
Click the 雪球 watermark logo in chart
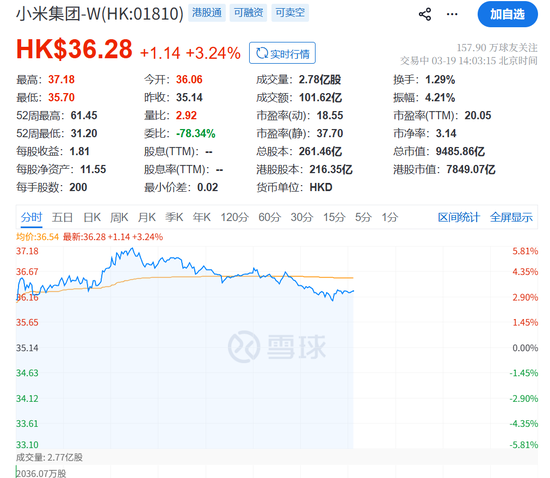(277, 346)
